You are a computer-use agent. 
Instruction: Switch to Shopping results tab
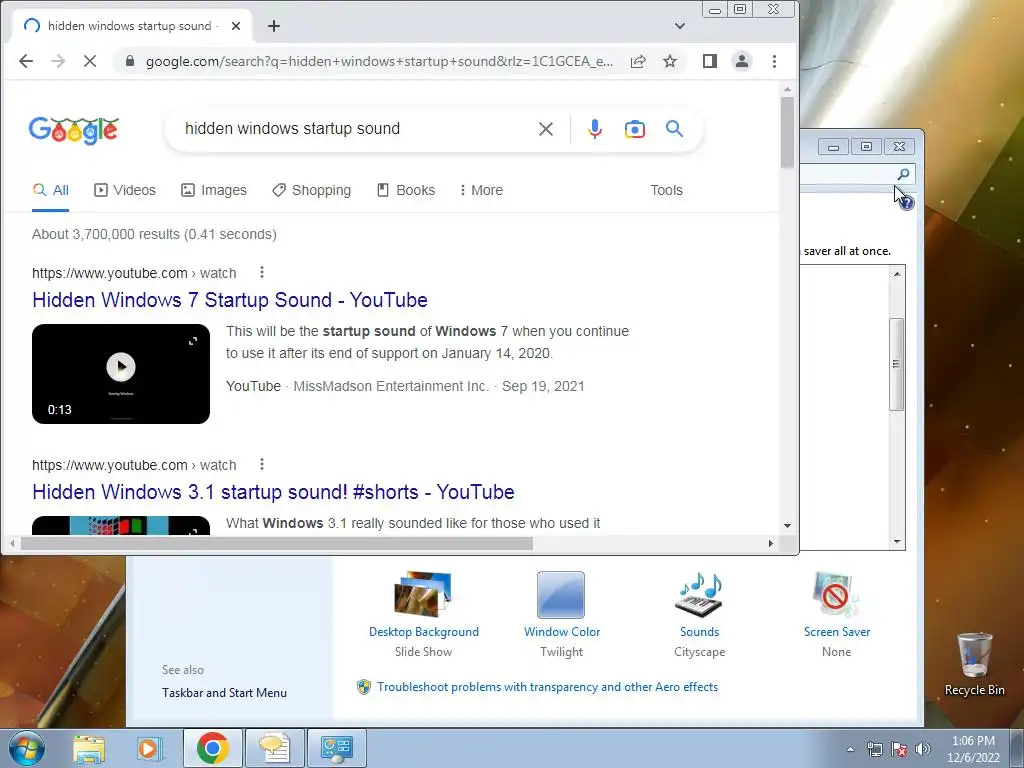pos(312,190)
